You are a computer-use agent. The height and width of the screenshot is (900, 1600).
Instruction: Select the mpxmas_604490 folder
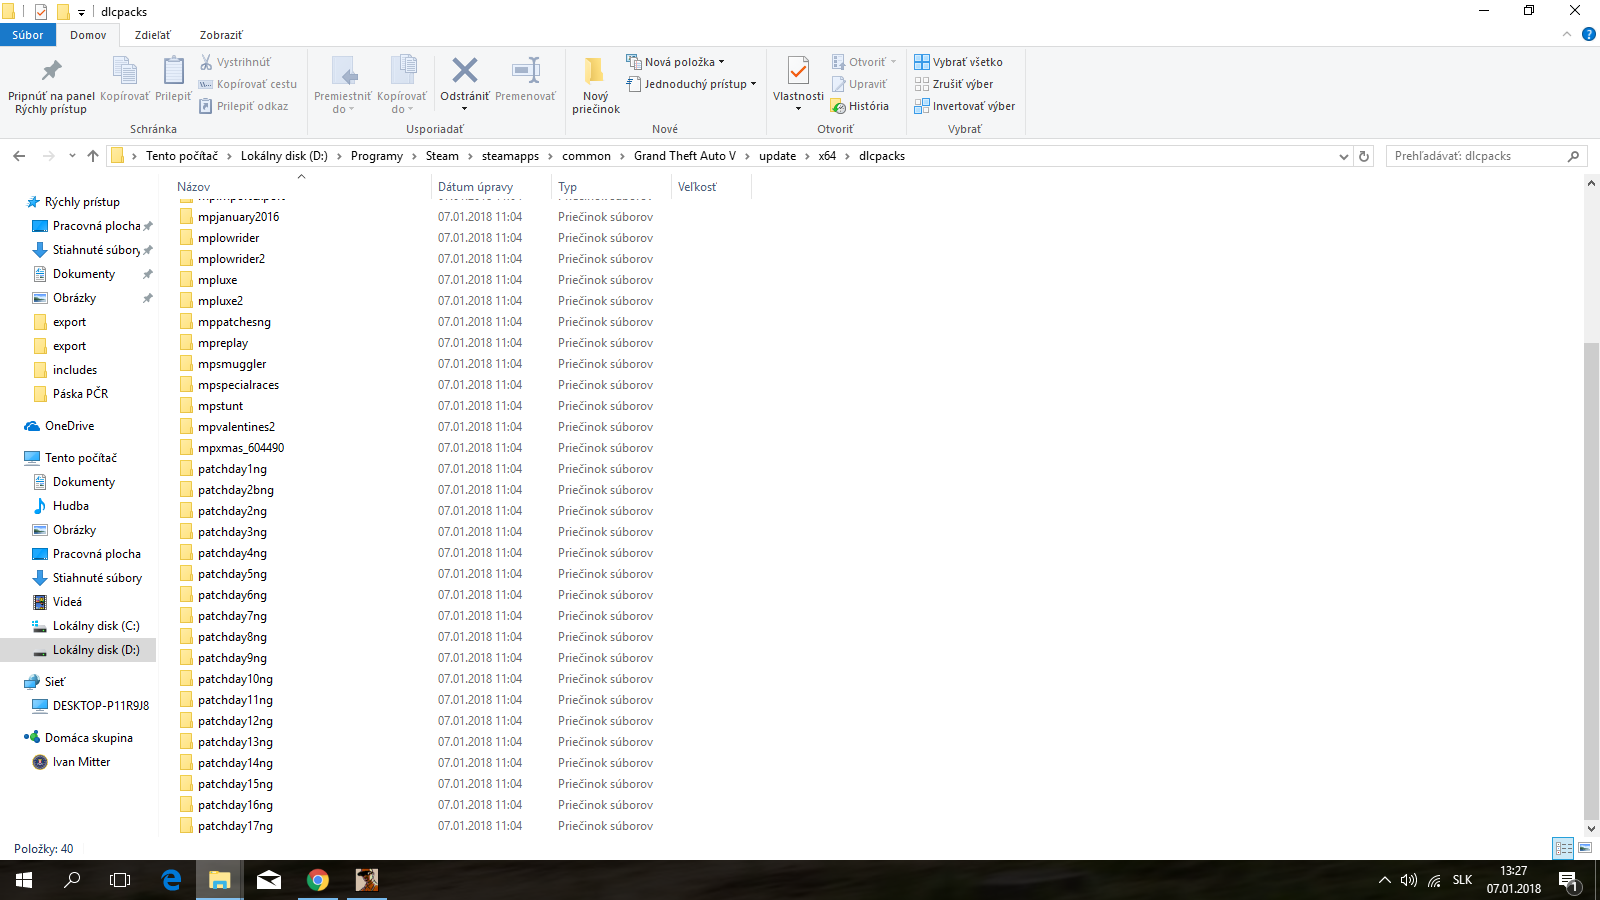point(240,448)
